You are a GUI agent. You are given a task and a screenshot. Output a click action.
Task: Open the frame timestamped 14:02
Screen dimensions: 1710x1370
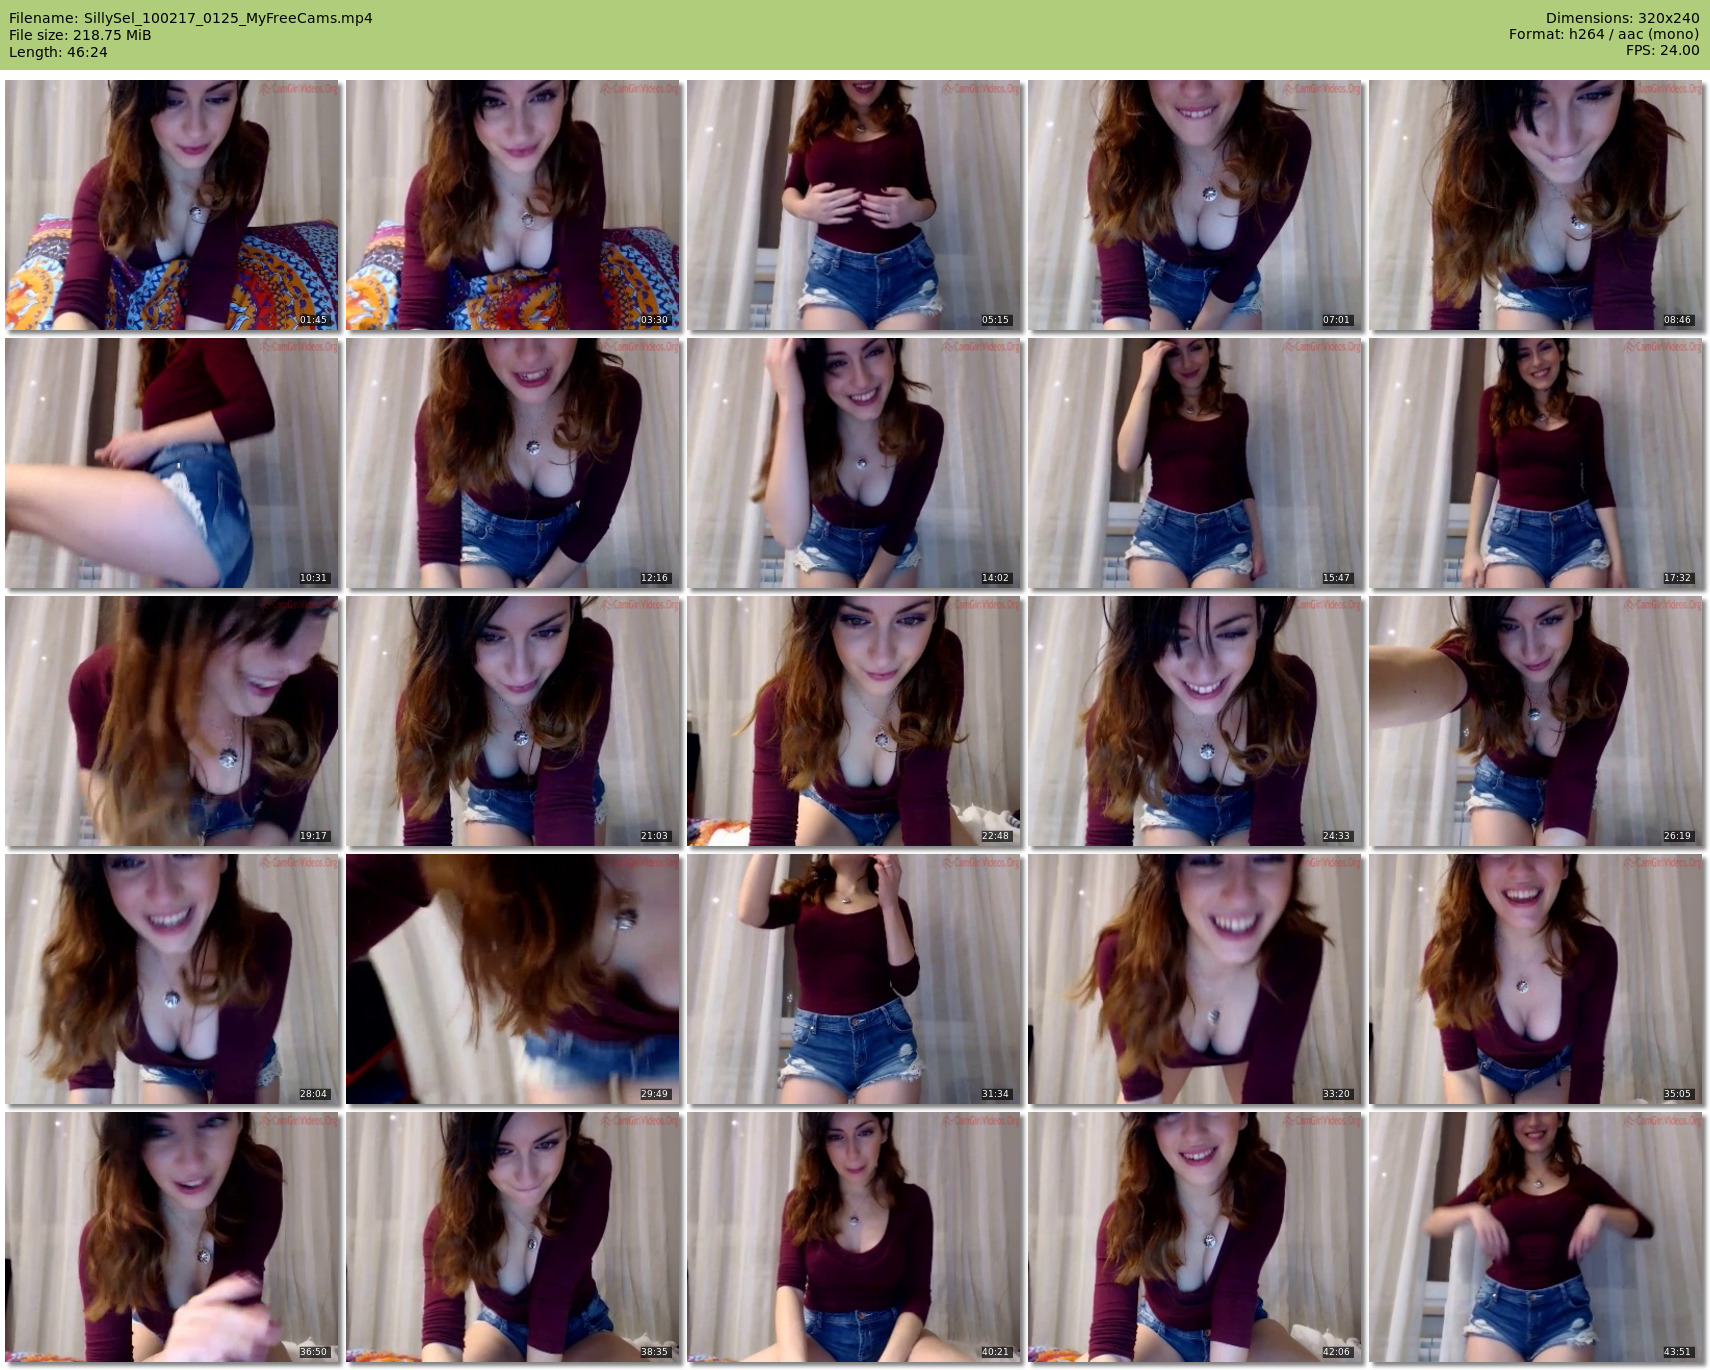(x=854, y=463)
